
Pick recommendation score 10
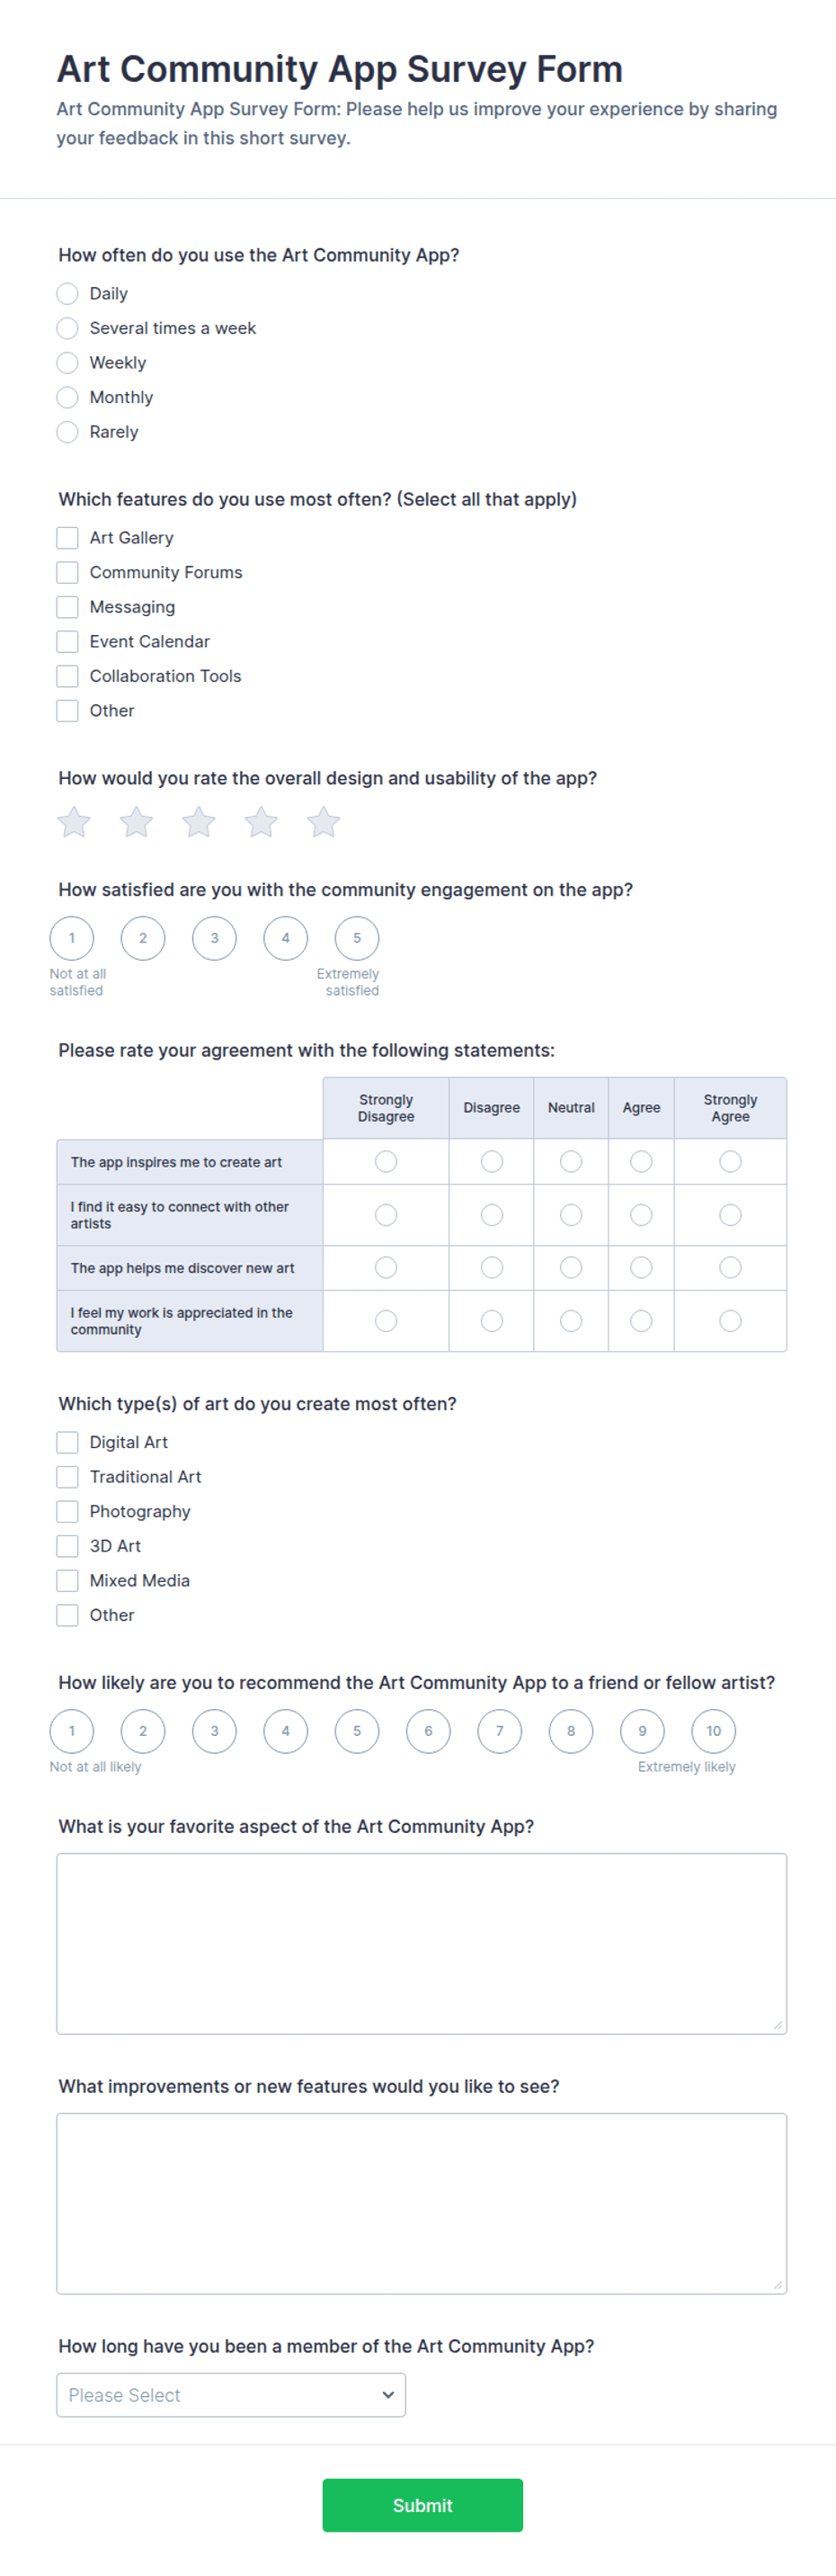[714, 1731]
